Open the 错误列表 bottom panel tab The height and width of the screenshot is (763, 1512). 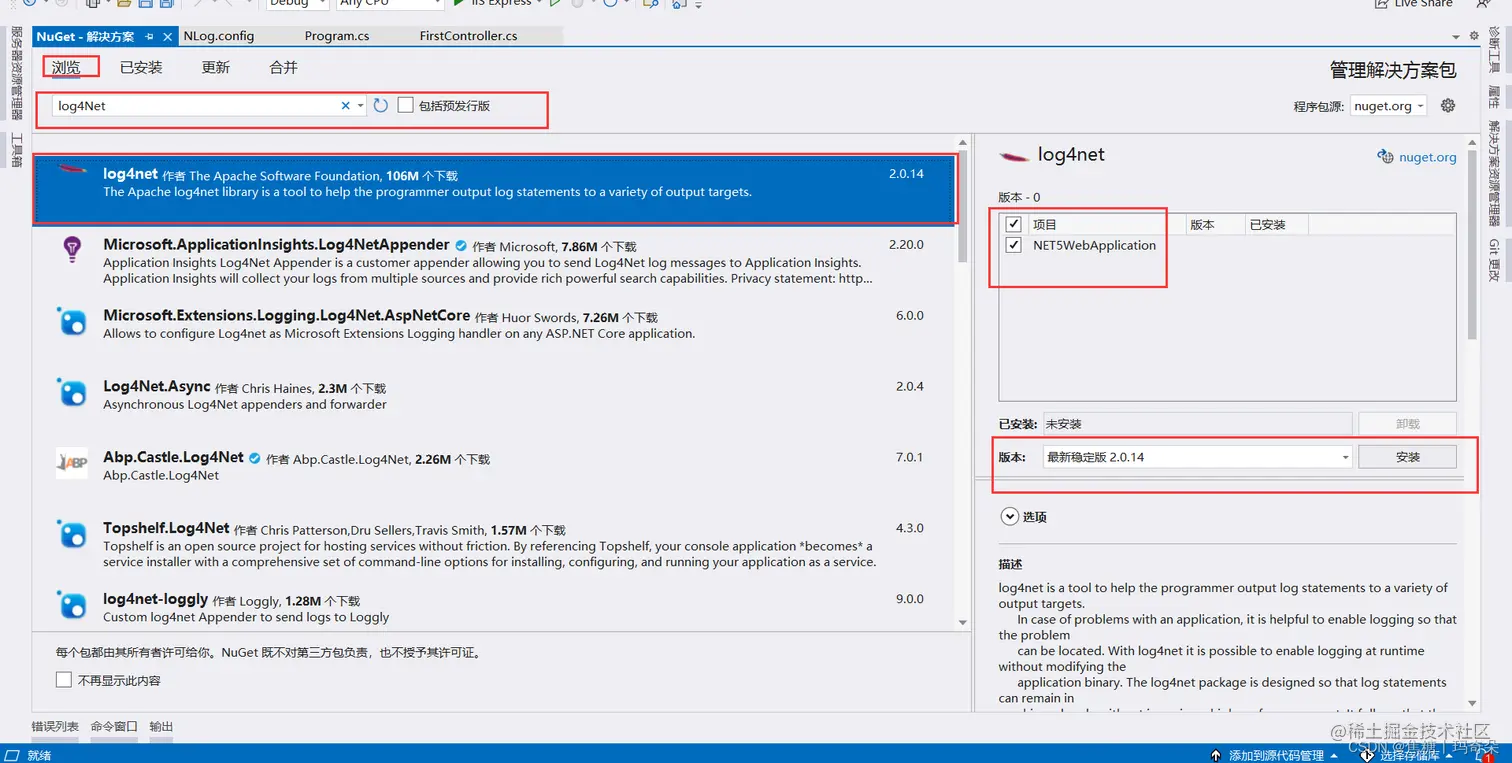click(x=55, y=727)
